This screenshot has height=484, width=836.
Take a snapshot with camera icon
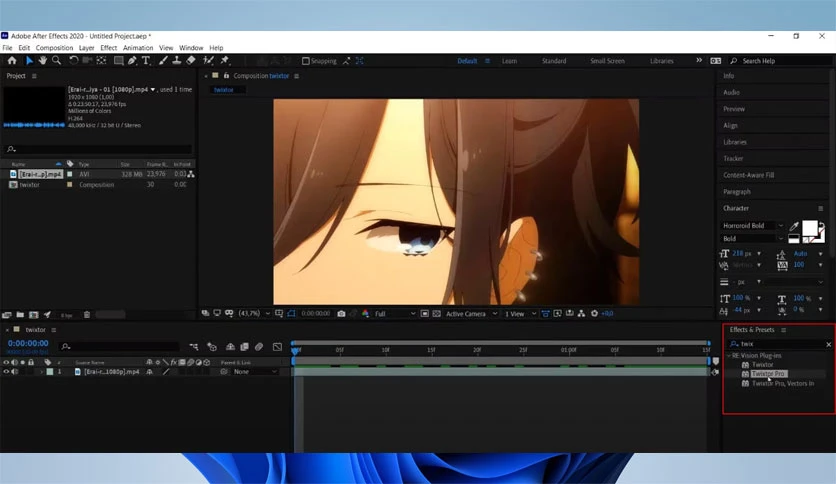[x=341, y=313]
